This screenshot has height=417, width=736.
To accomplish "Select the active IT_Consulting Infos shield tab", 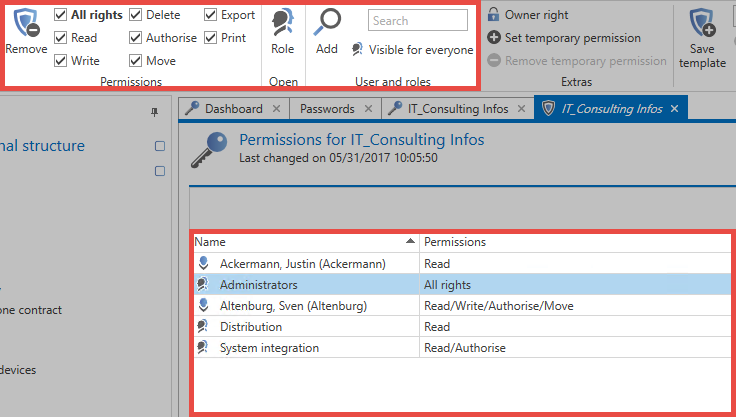I will (x=612, y=108).
